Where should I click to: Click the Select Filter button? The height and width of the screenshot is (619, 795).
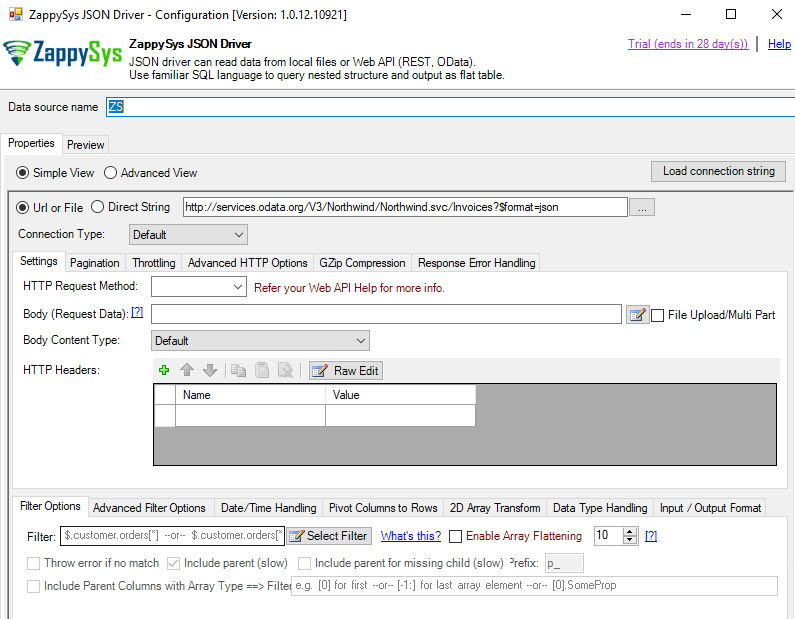click(329, 536)
